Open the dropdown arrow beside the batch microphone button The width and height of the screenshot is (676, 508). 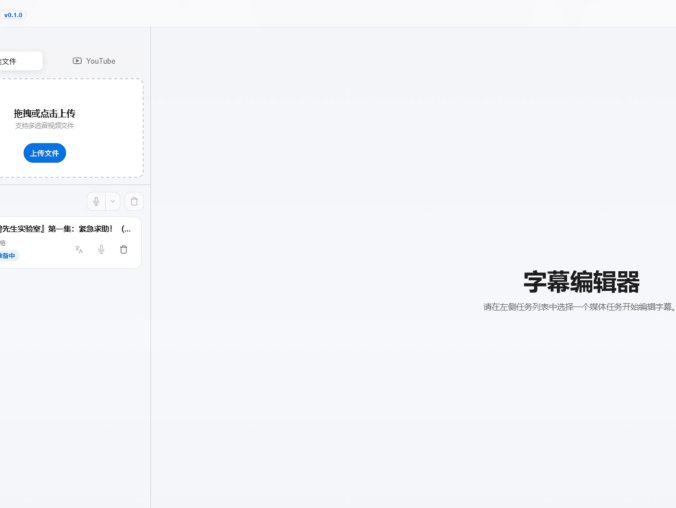click(x=113, y=201)
